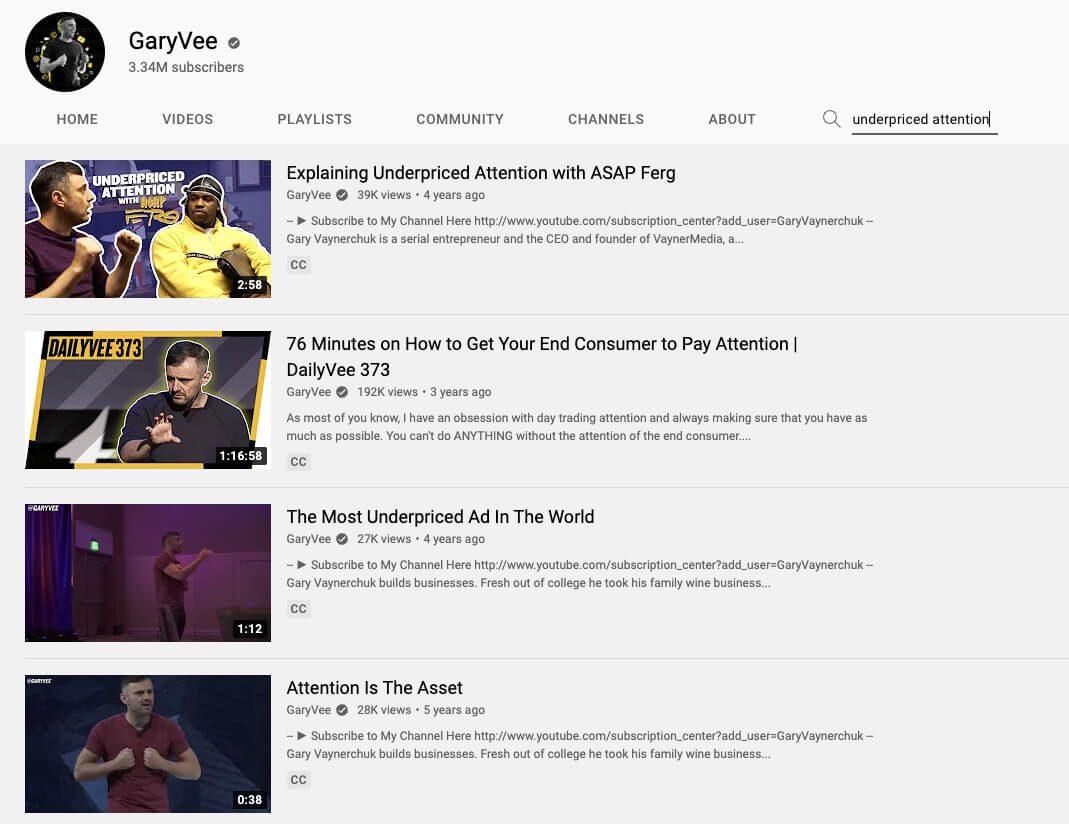Click 192K views • 3 years ago metadata
Screen dimensions: 1069x824
click(x=424, y=392)
